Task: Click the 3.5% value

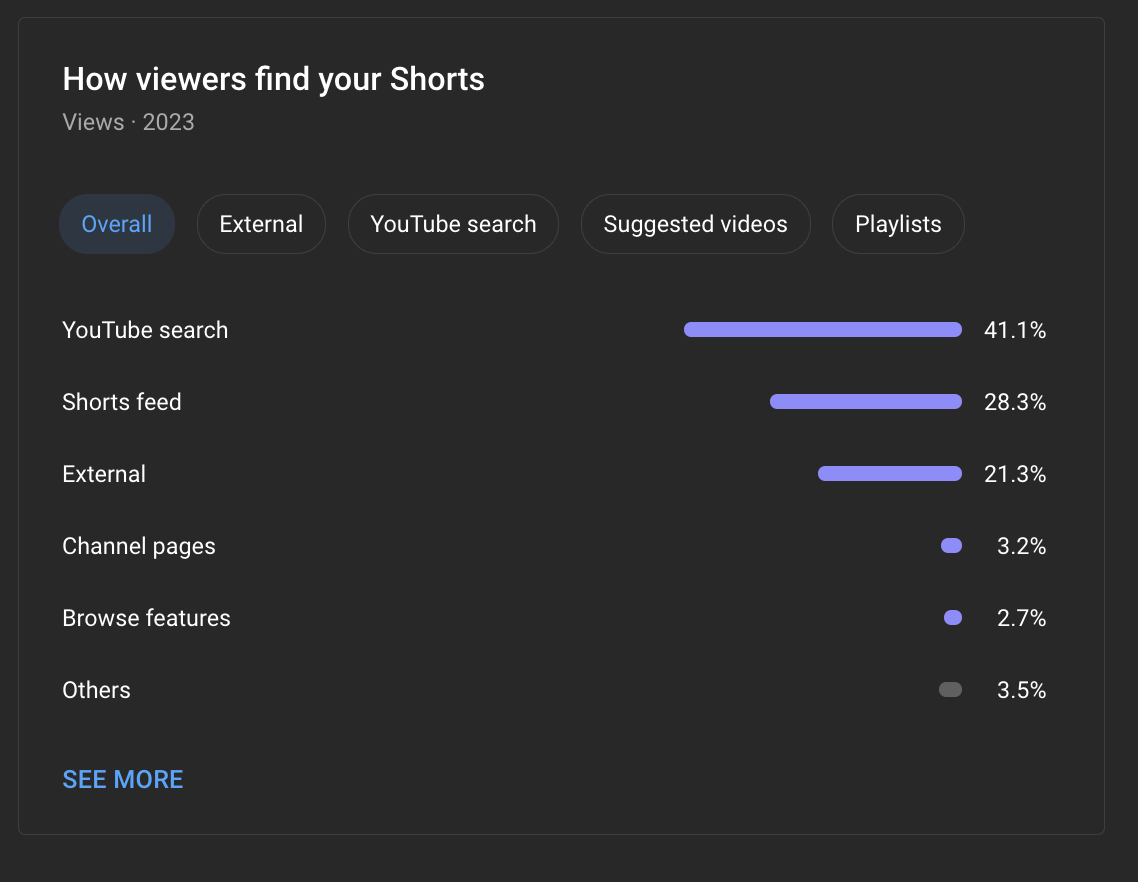Action: (1021, 690)
